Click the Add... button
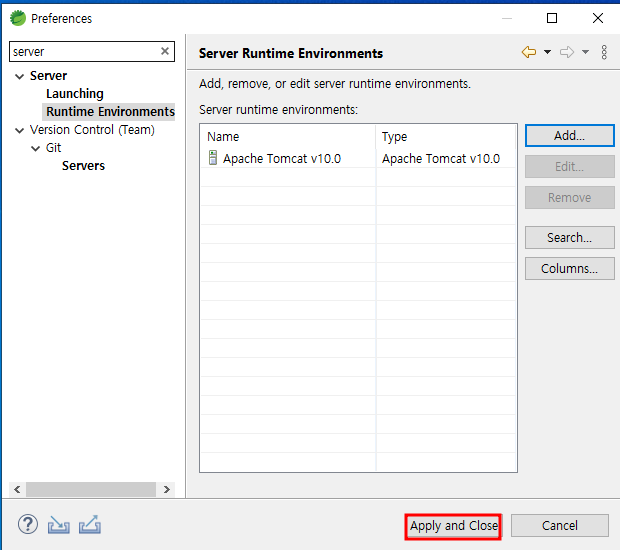The height and width of the screenshot is (550, 620). click(570, 136)
